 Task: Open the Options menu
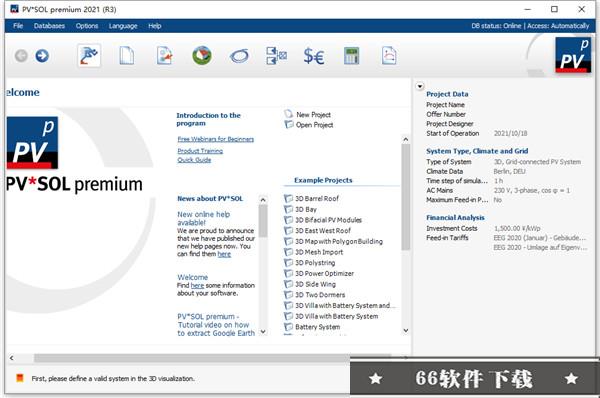coord(87,26)
